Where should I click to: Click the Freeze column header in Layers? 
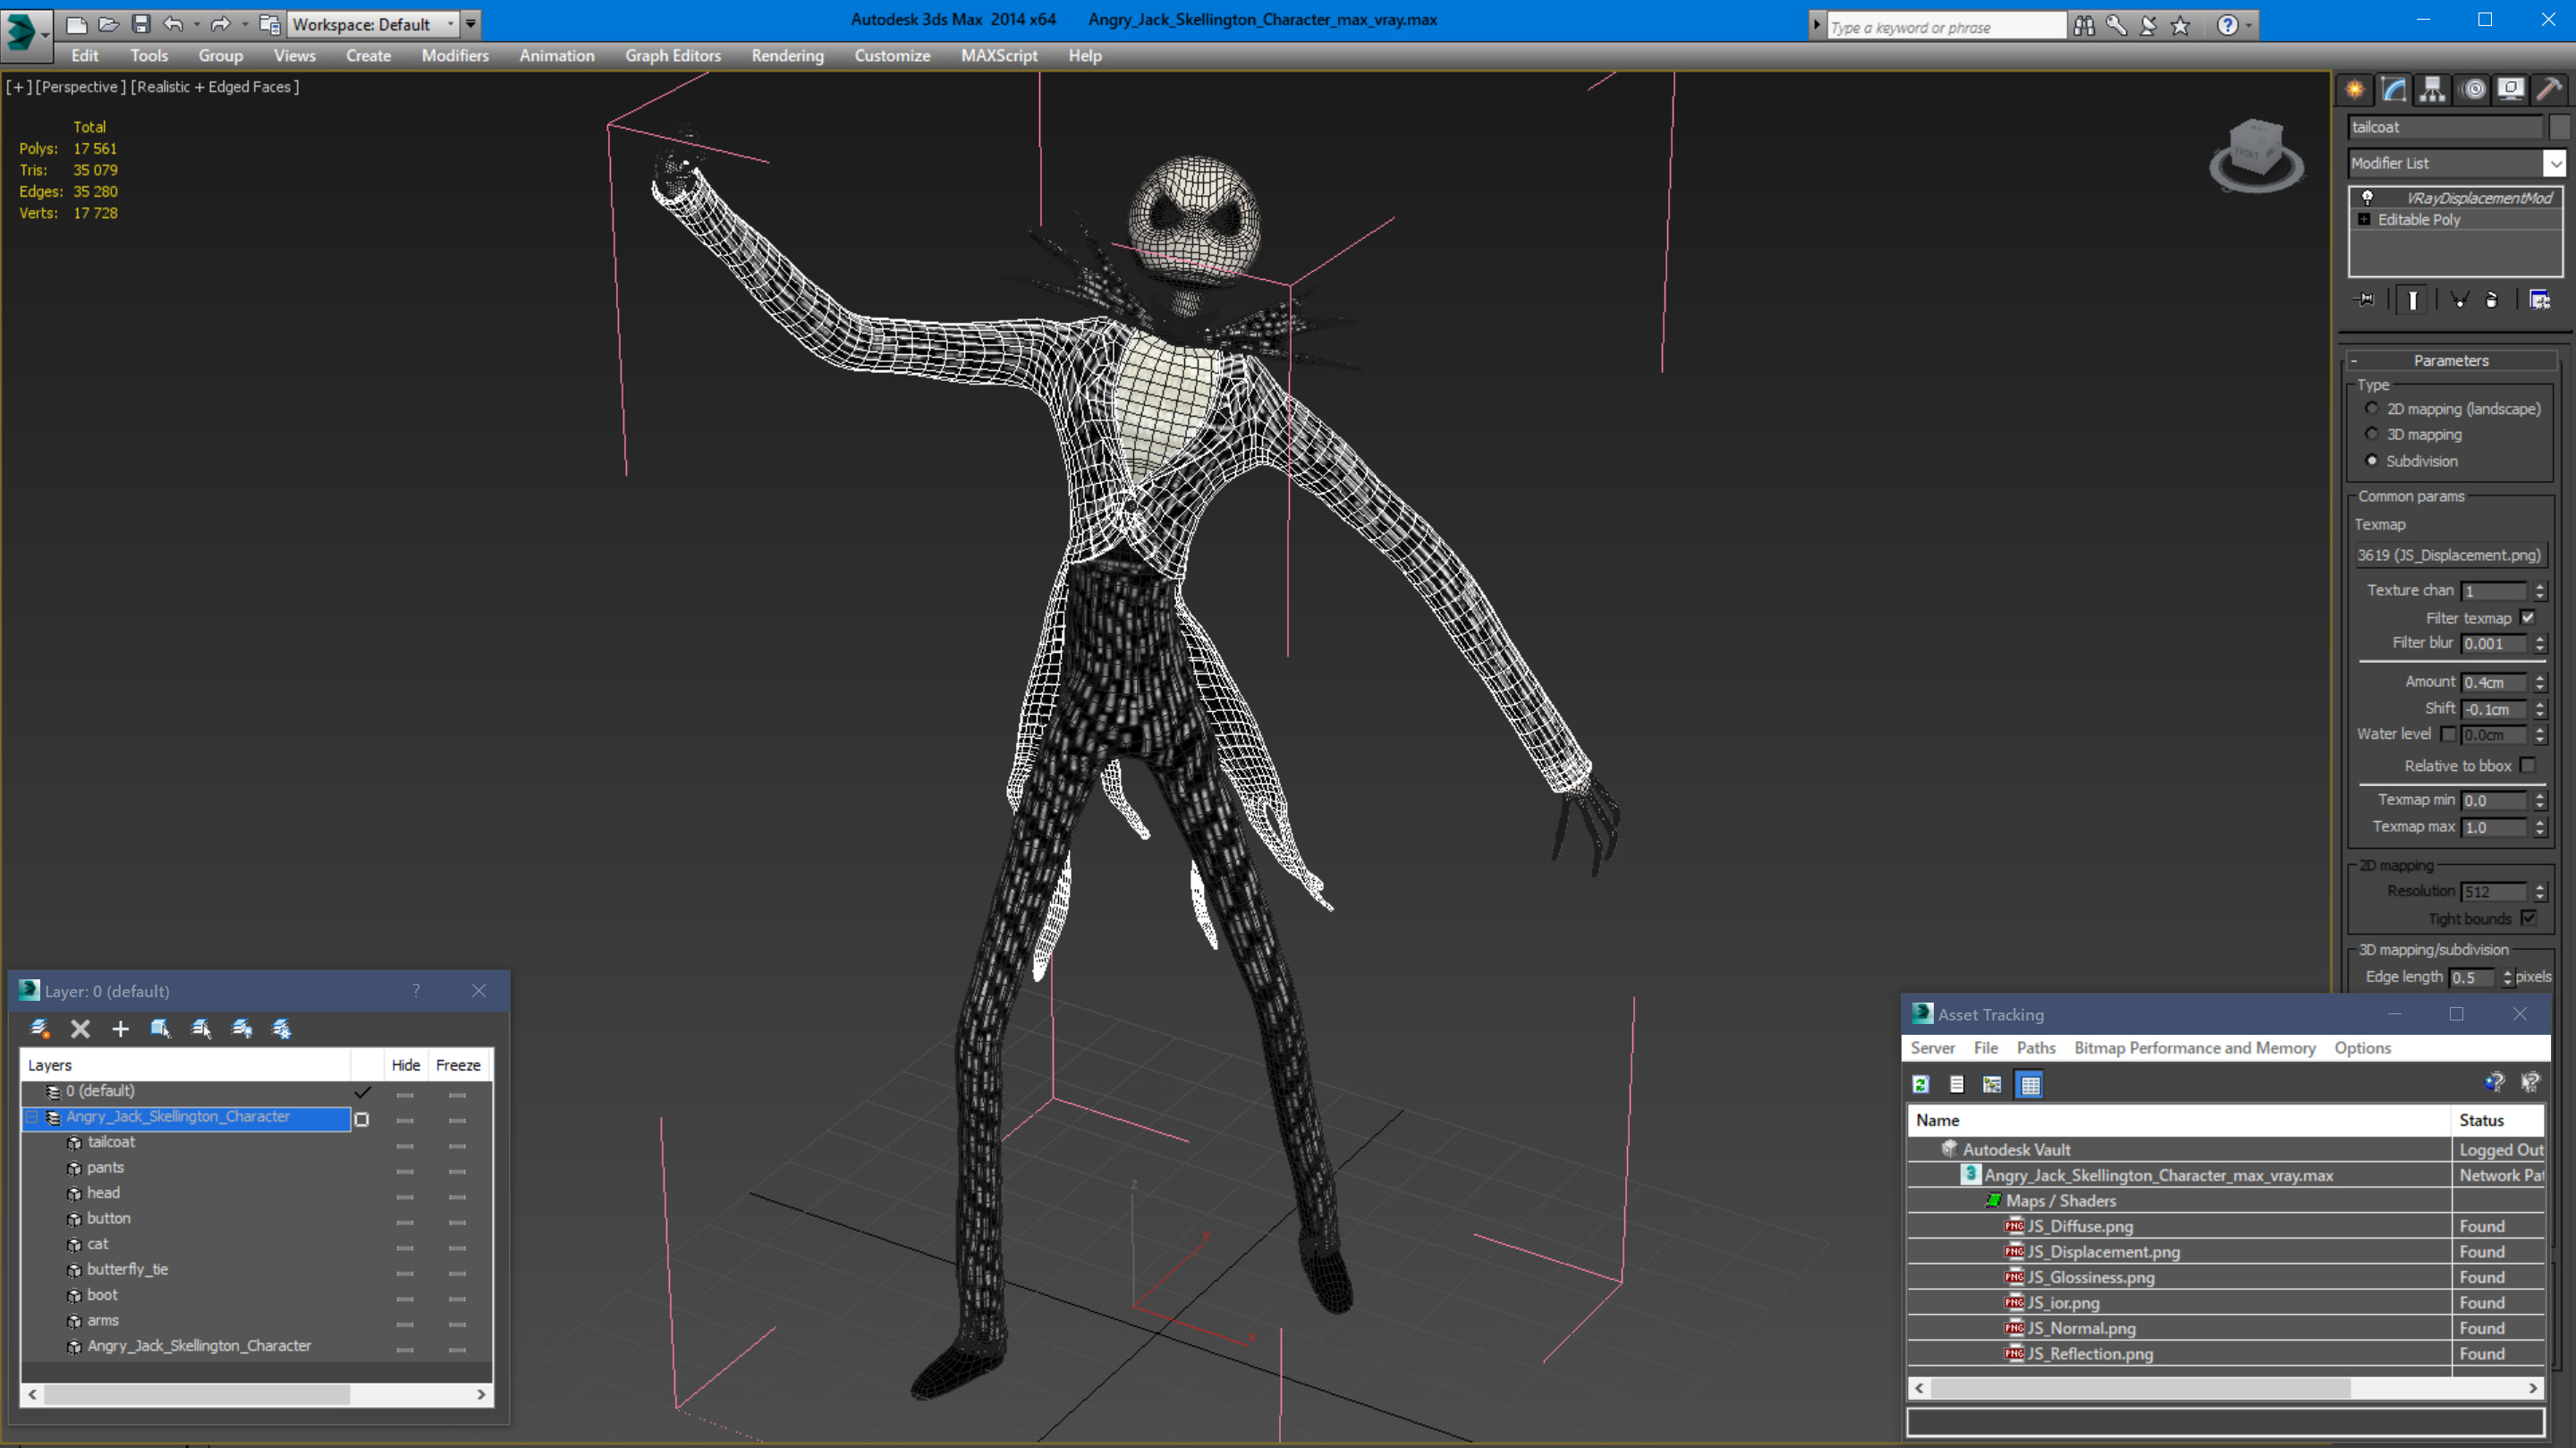coord(458,1065)
